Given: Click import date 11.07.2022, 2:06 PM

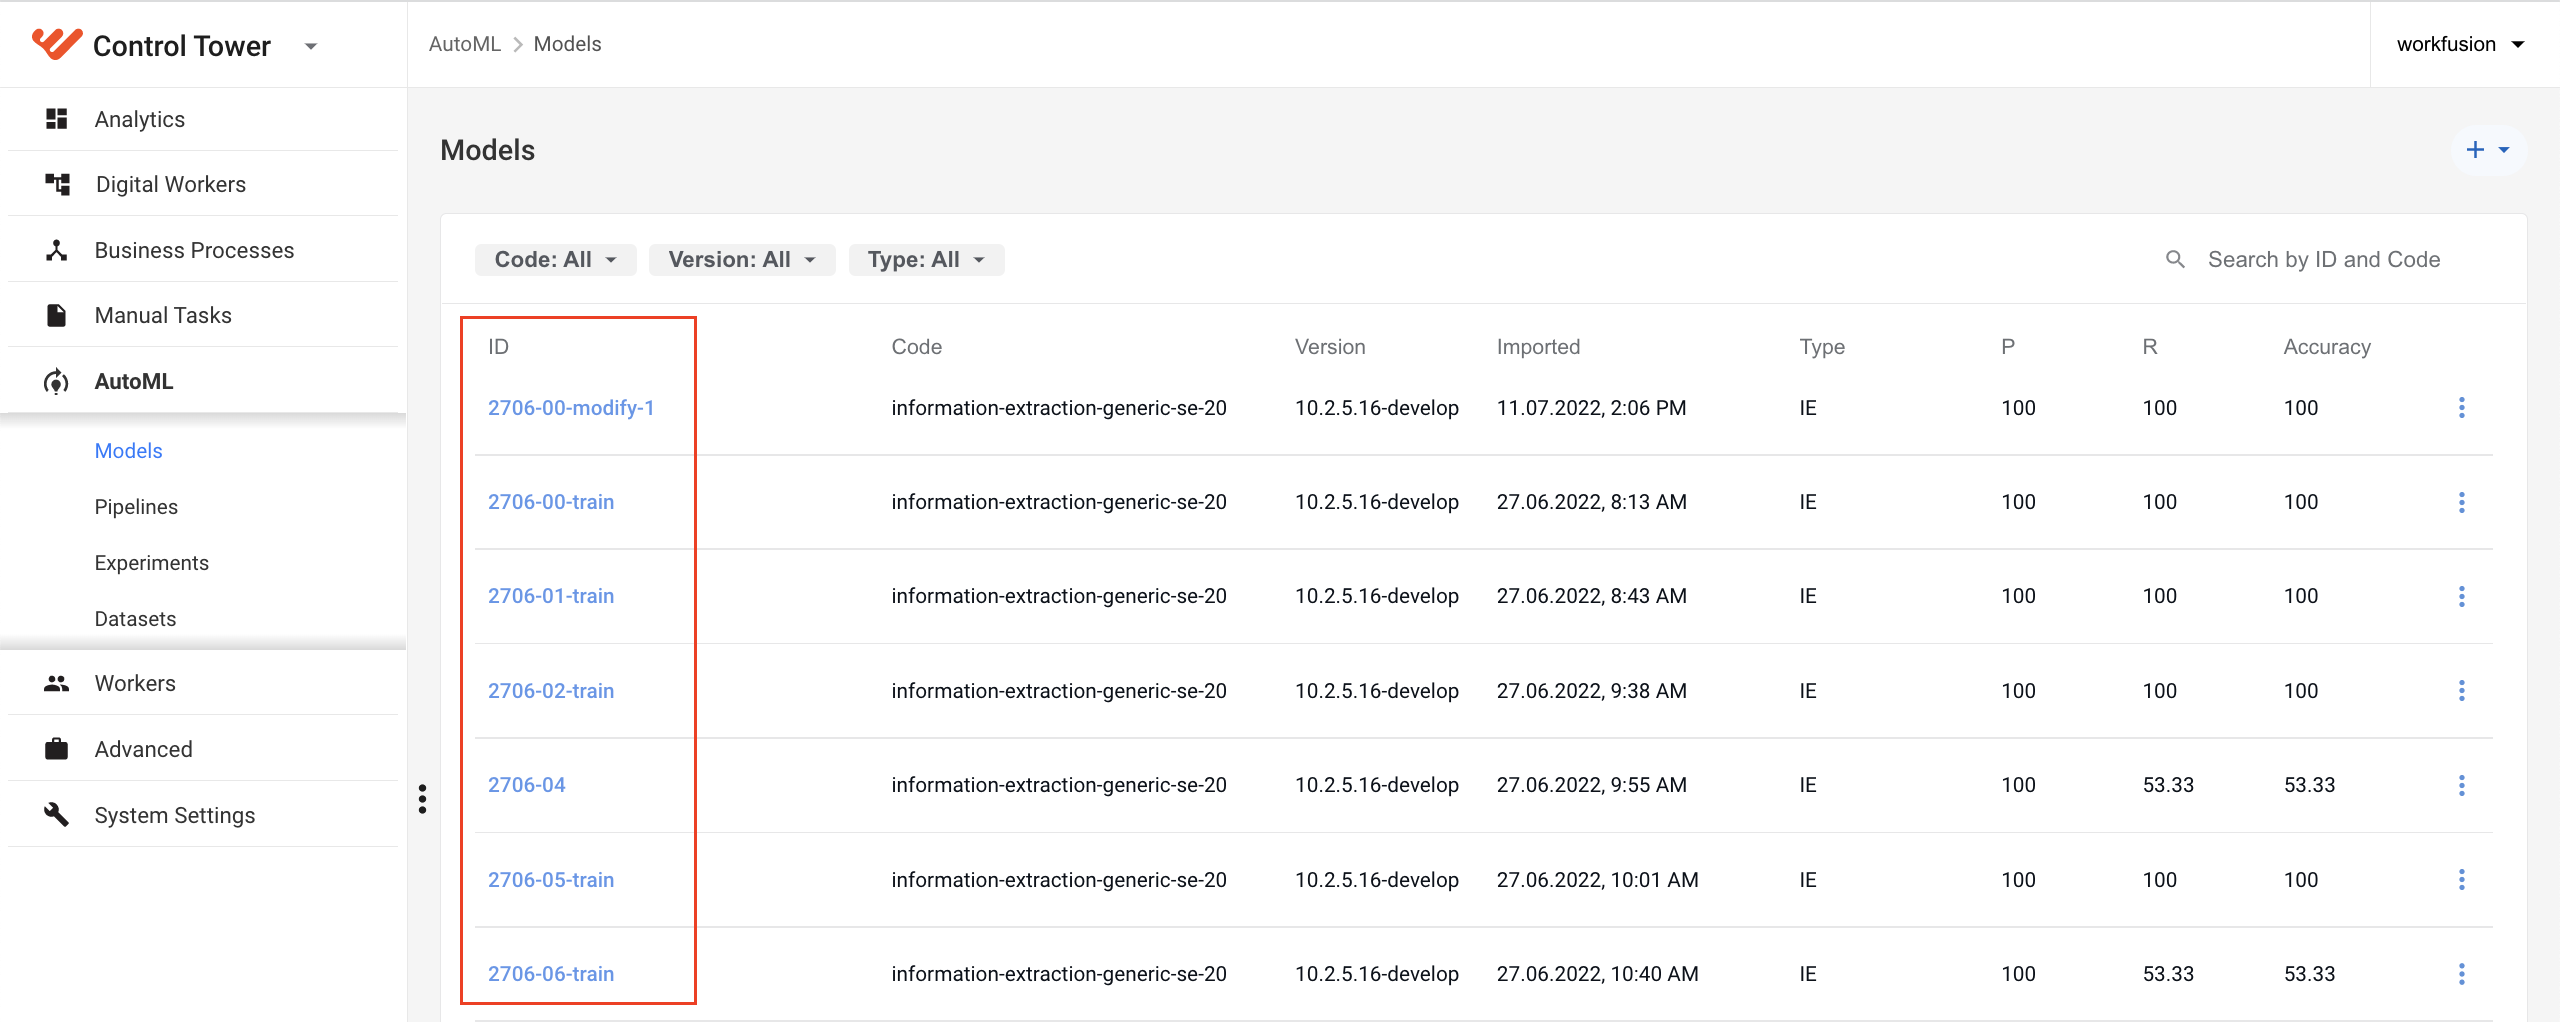Looking at the screenshot, I should point(1591,407).
